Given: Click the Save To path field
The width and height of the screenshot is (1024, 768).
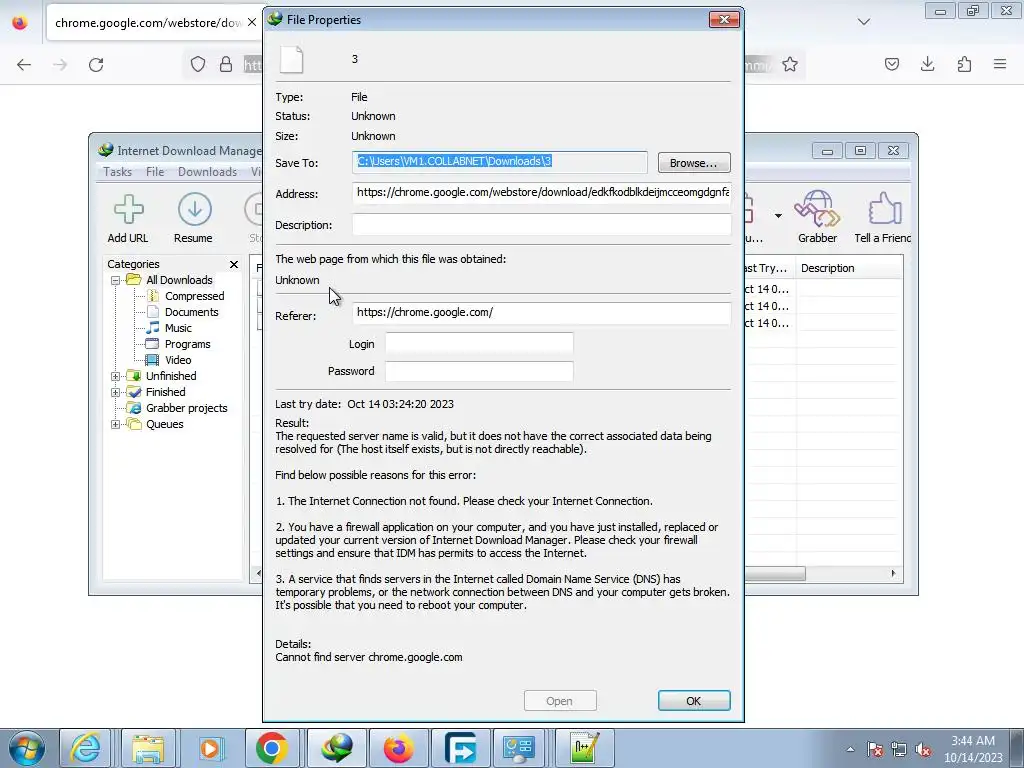Looking at the screenshot, I should [x=500, y=162].
